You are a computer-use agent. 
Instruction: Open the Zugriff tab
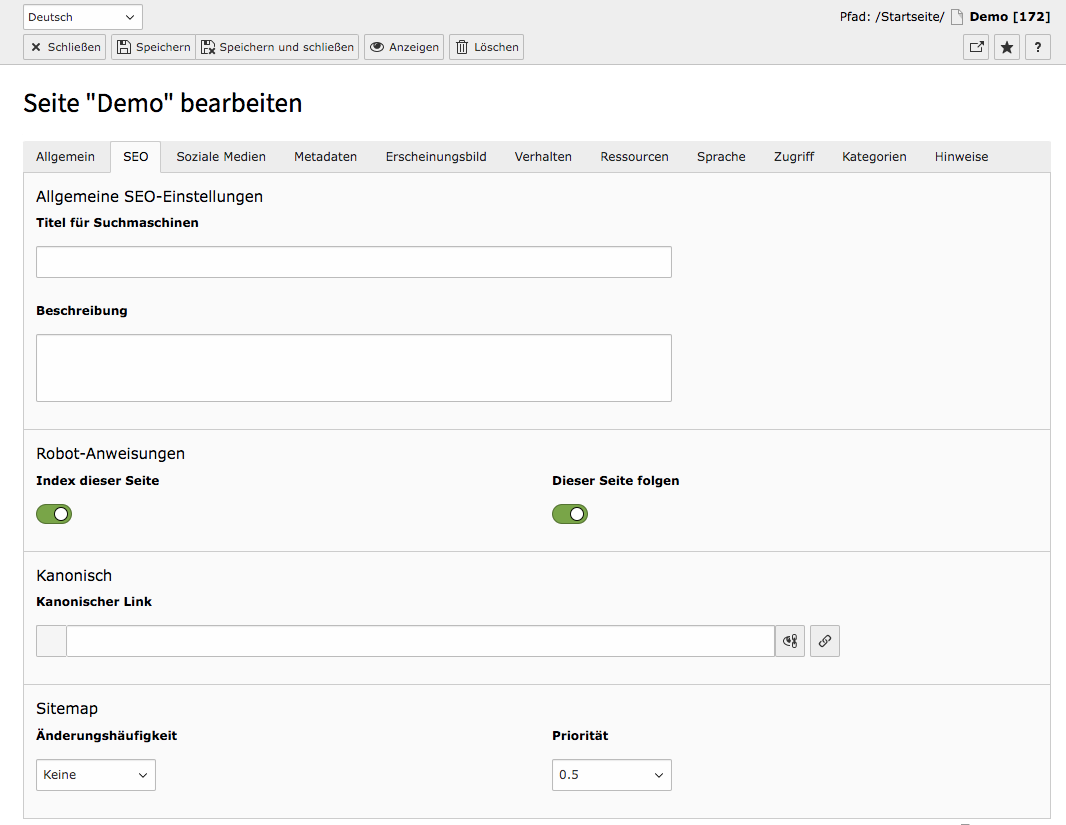pos(793,156)
